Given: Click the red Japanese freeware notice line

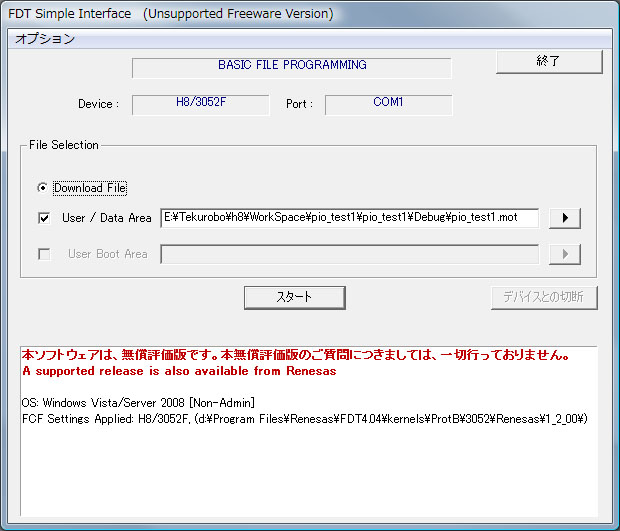Looking at the screenshot, I should pos(296,355).
